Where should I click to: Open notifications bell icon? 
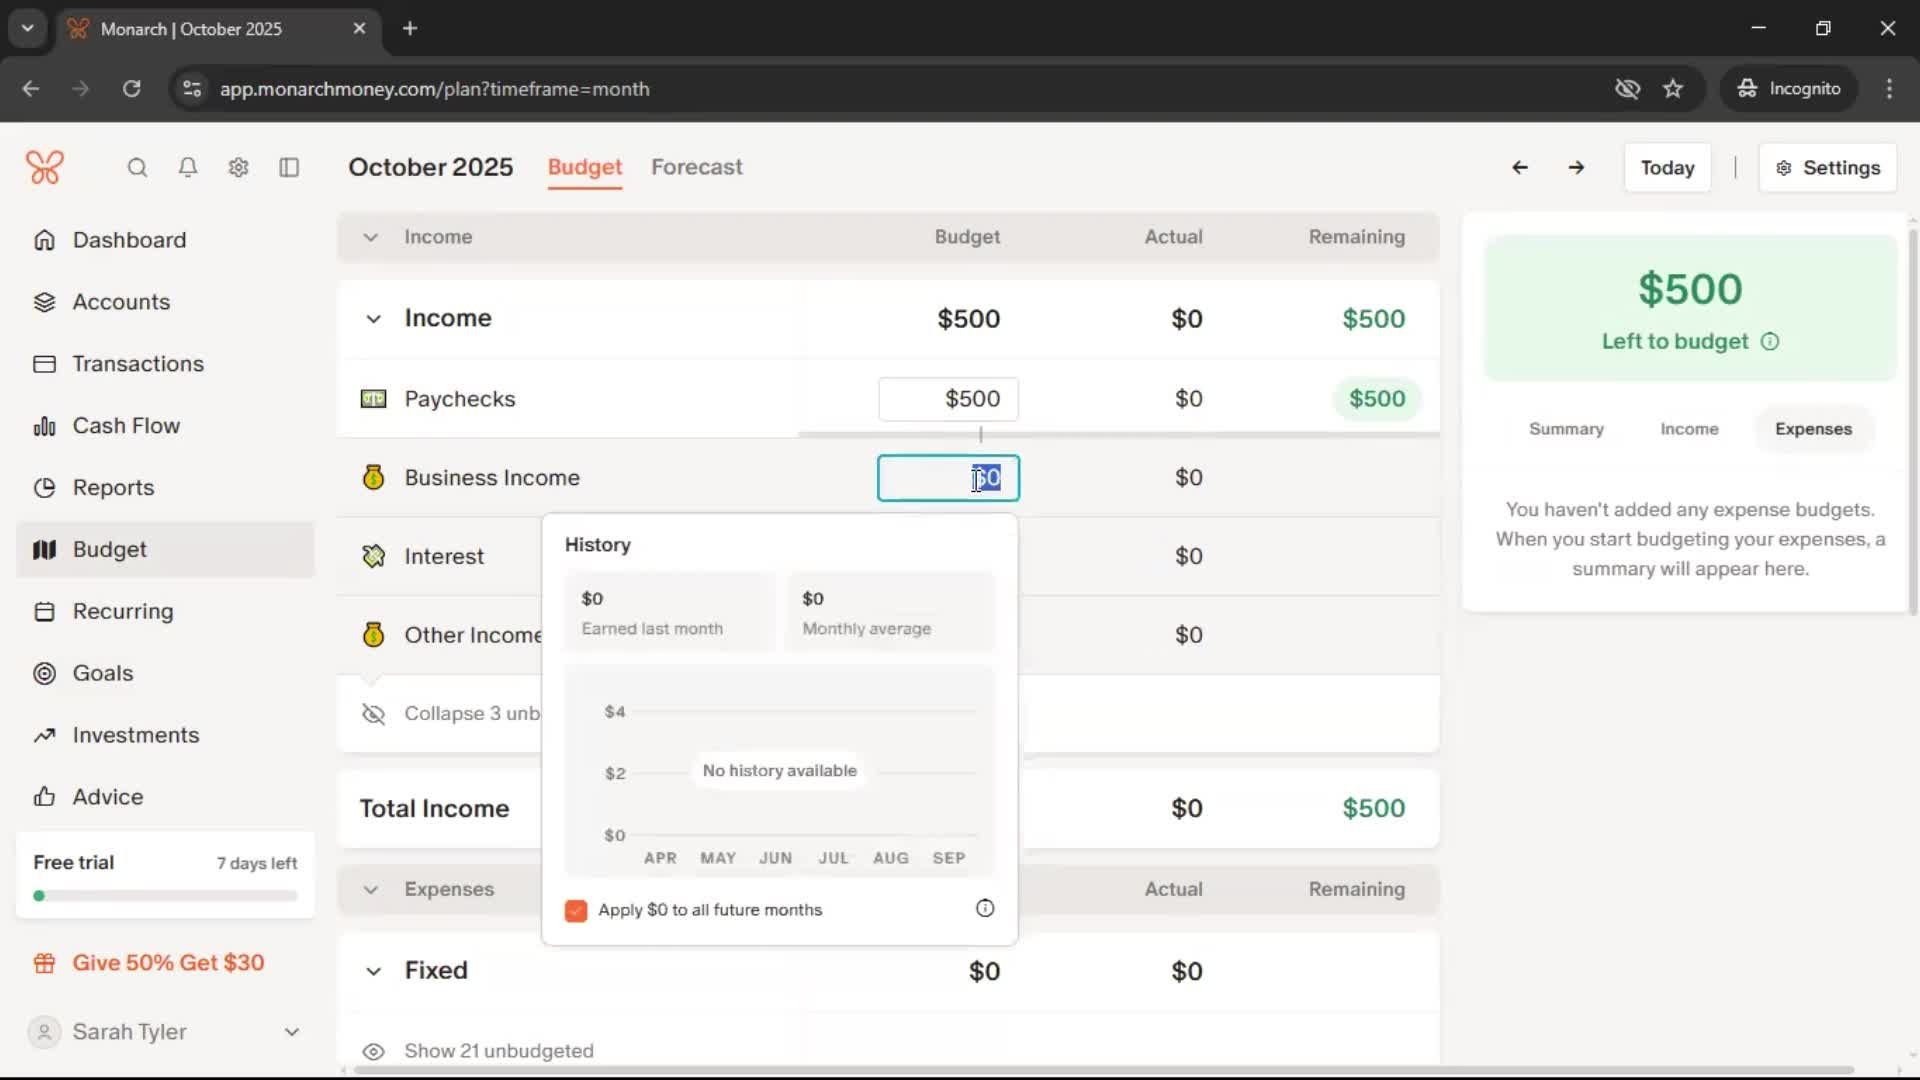187,167
